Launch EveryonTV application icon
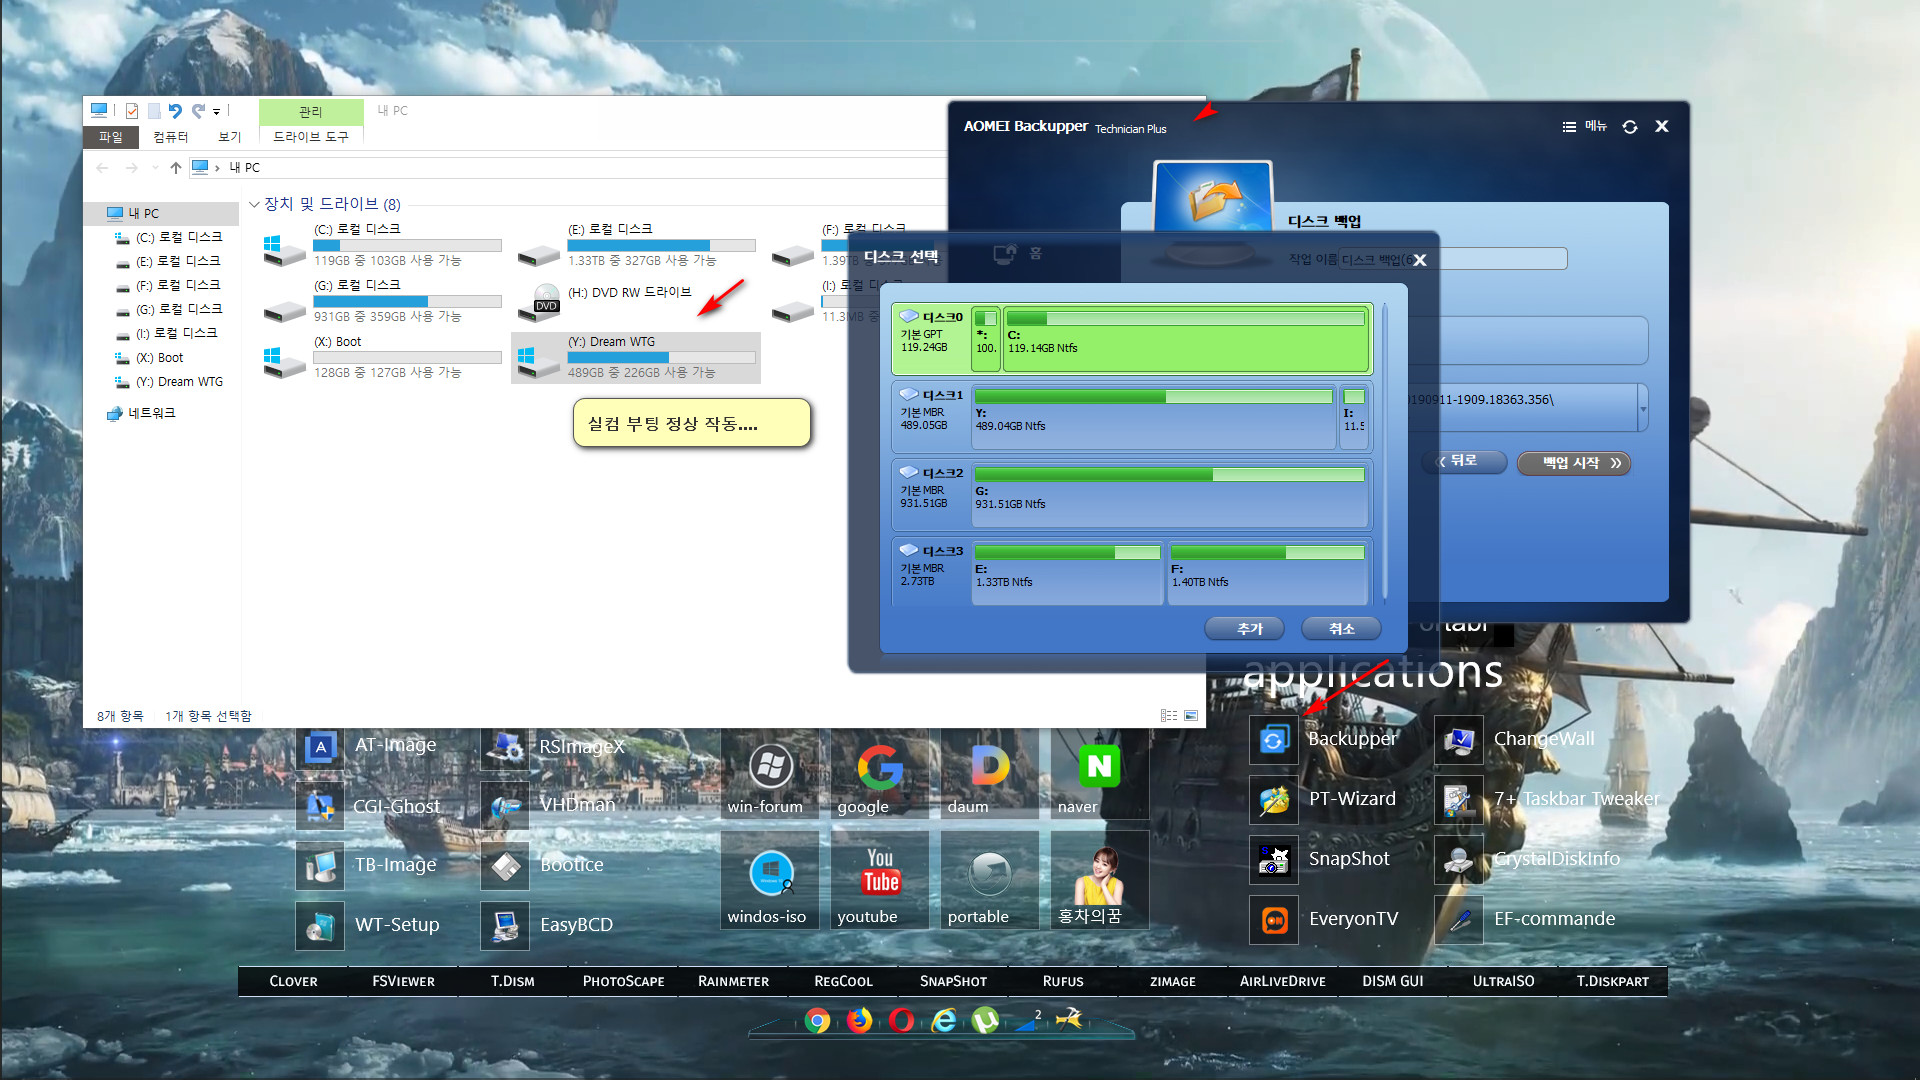The width and height of the screenshot is (1920, 1080). 1273,920
